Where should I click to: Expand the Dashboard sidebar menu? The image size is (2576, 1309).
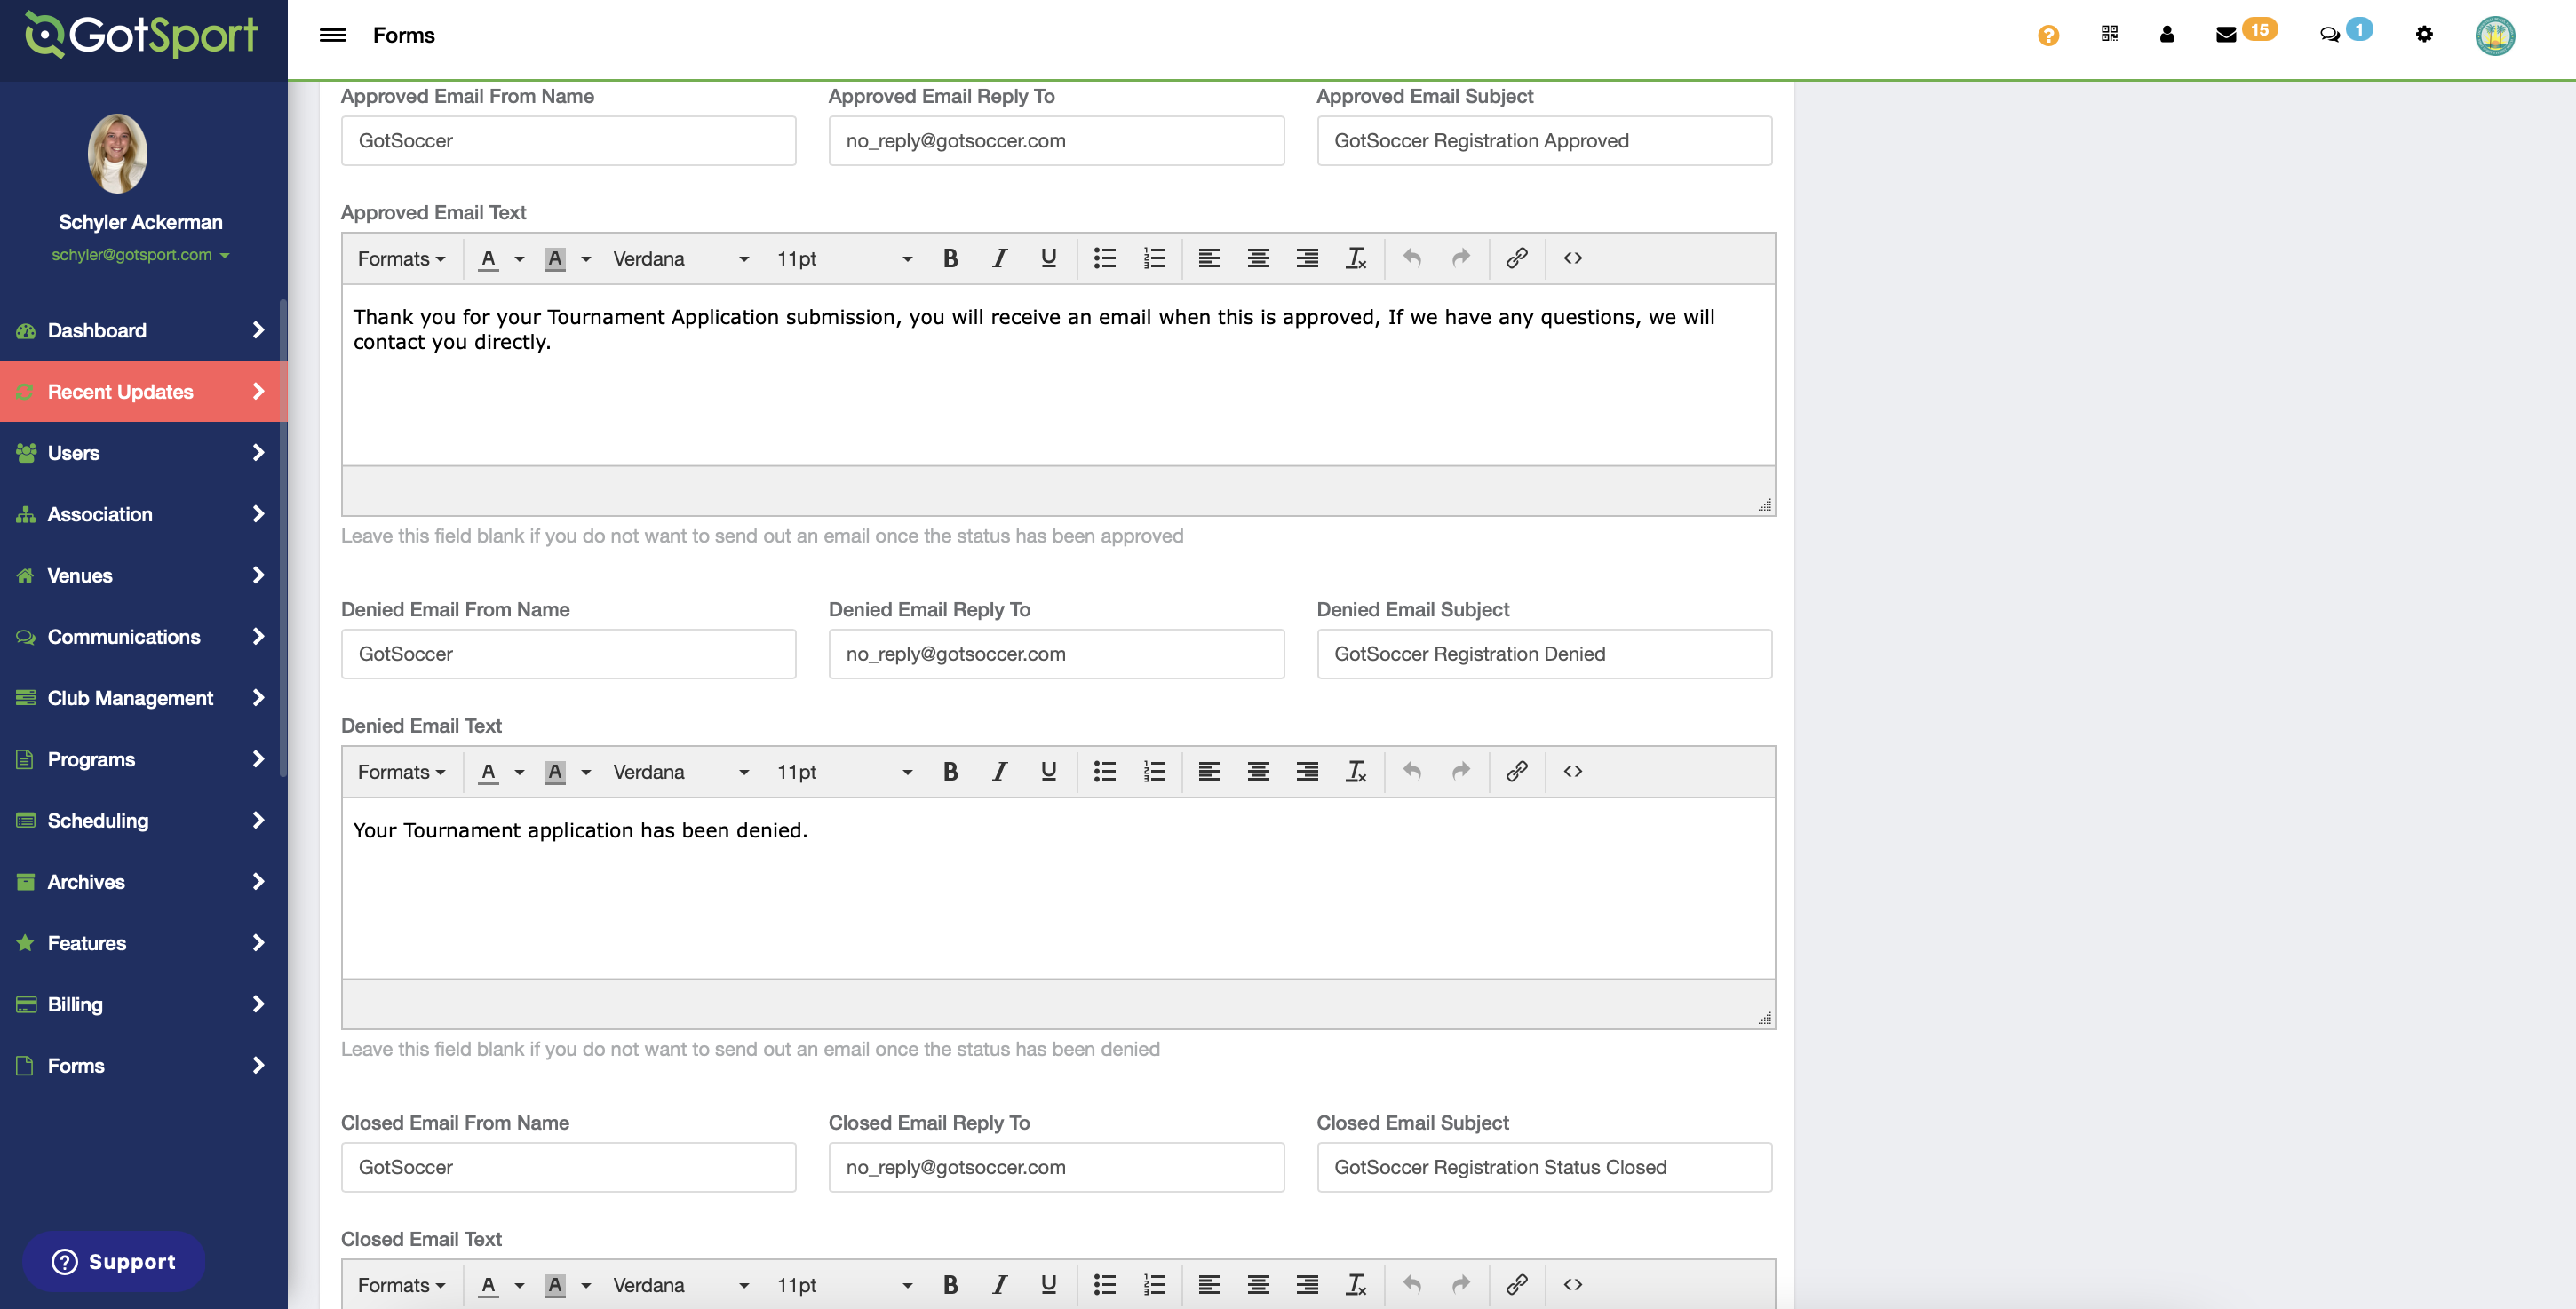point(143,330)
